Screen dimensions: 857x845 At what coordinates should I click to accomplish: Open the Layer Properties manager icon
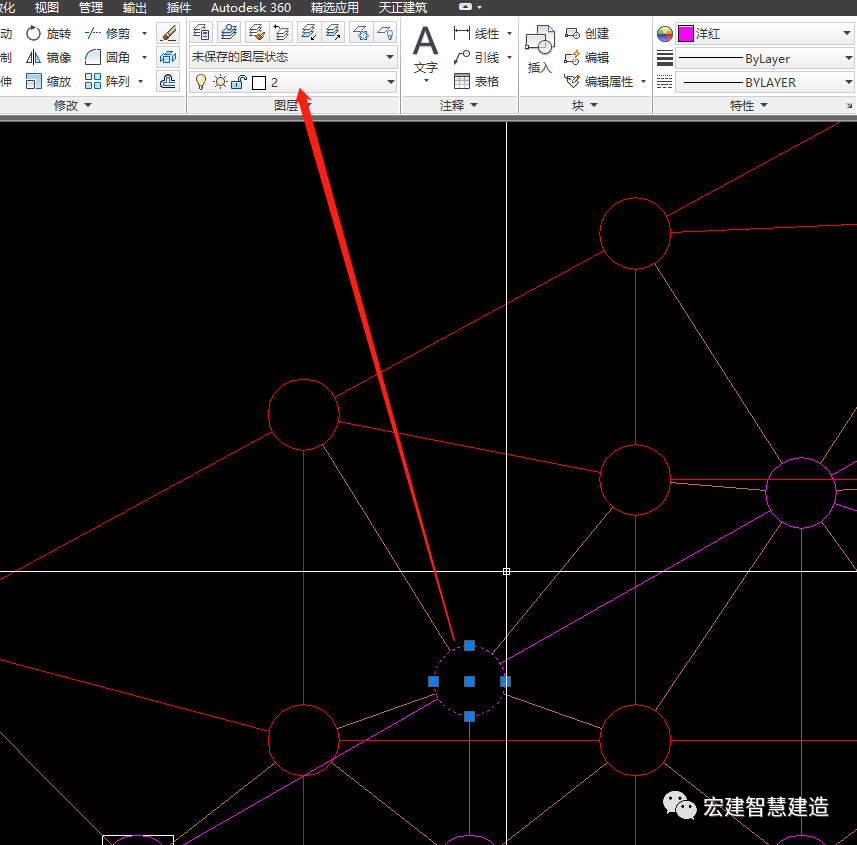point(201,32)
